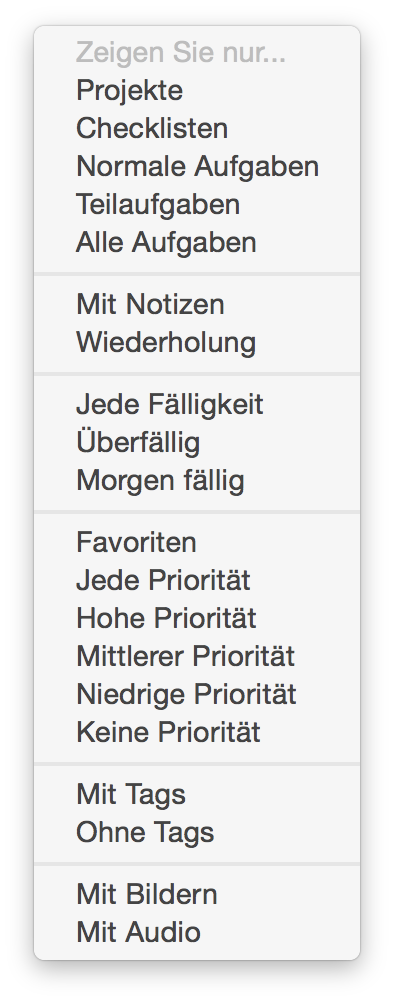The height and width of the screenshot is (1002, 394).
Task: Filter by Normale Aufgaben
Action: [197, 166]
